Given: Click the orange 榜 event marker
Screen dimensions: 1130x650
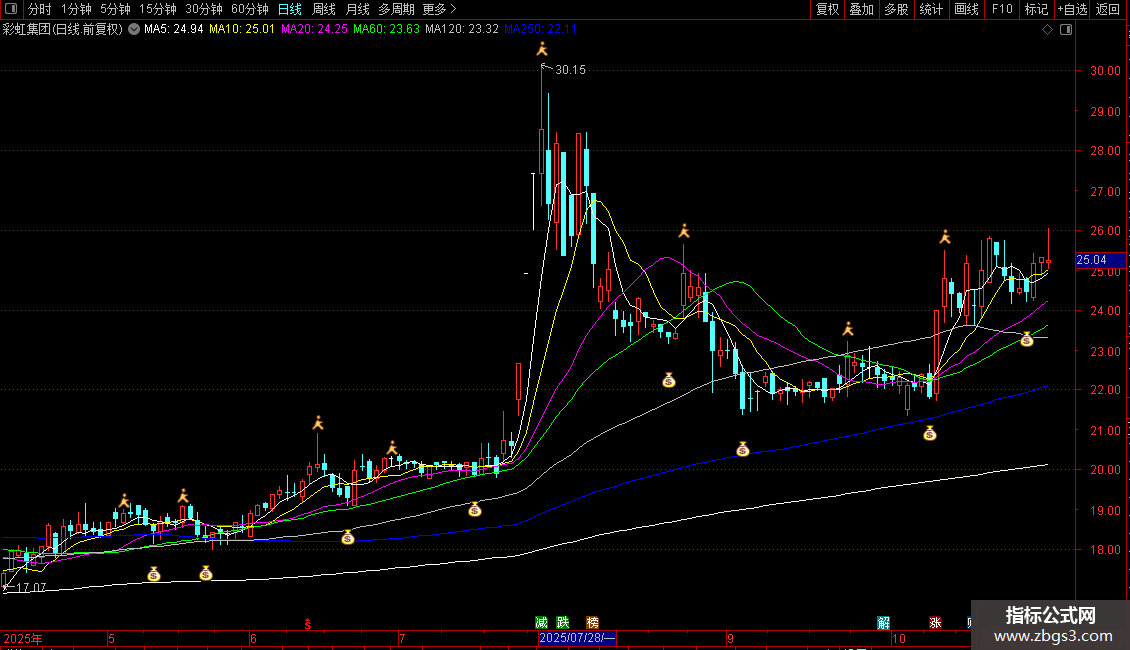Looking at the screenshot, I should click(x=593, y=622).
